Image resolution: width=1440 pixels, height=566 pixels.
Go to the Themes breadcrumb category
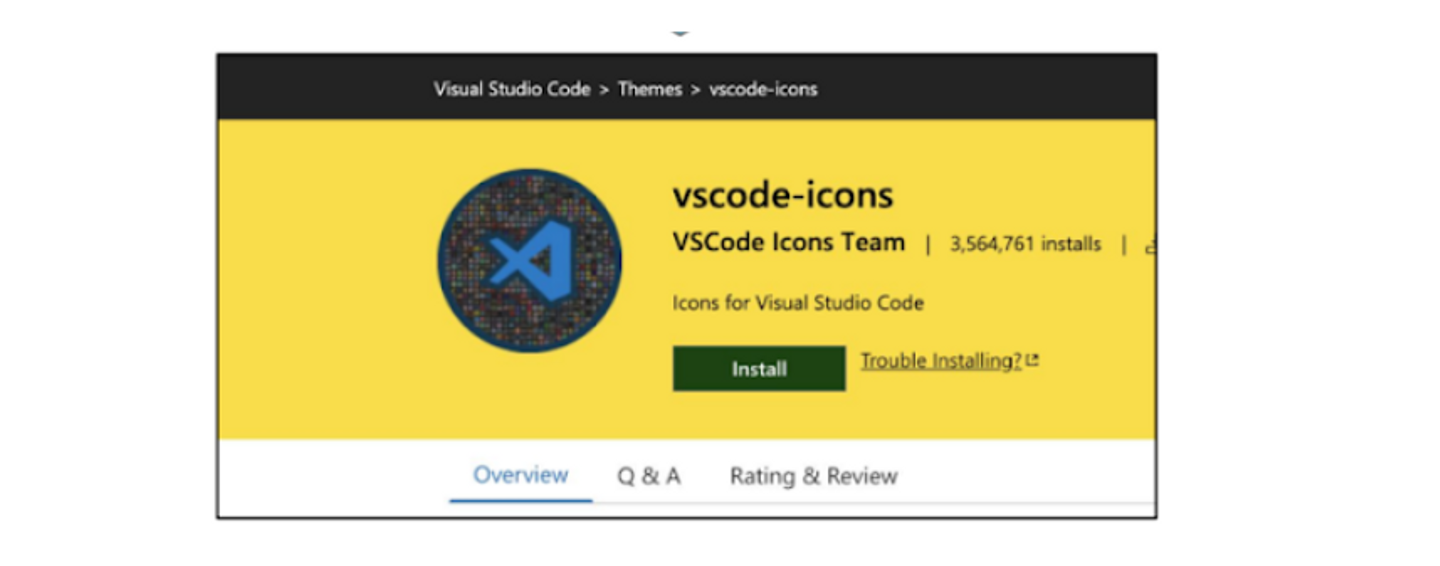tap(649, 89)
